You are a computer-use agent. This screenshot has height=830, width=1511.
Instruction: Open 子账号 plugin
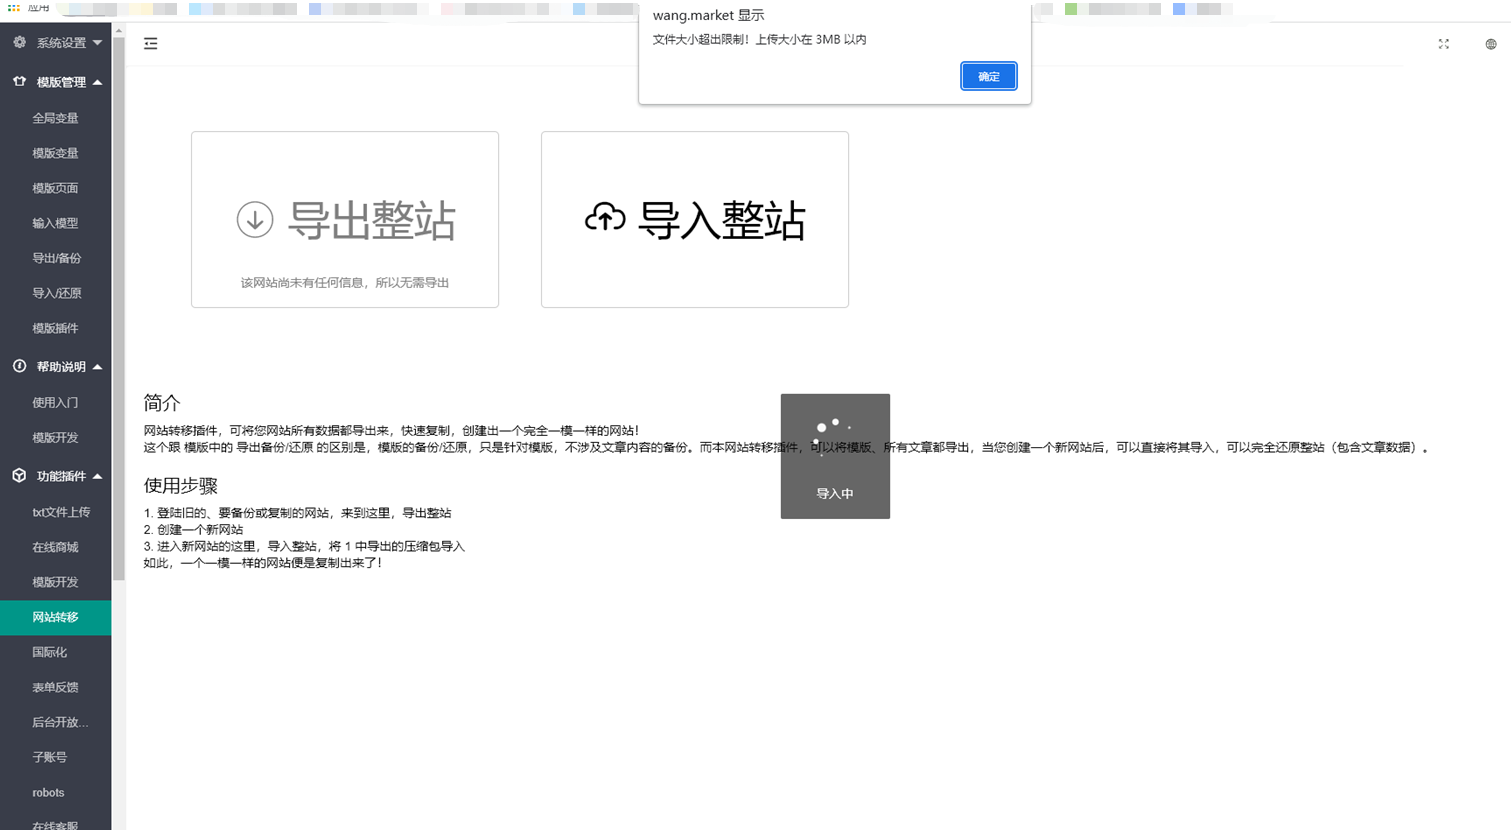point(50,757)
